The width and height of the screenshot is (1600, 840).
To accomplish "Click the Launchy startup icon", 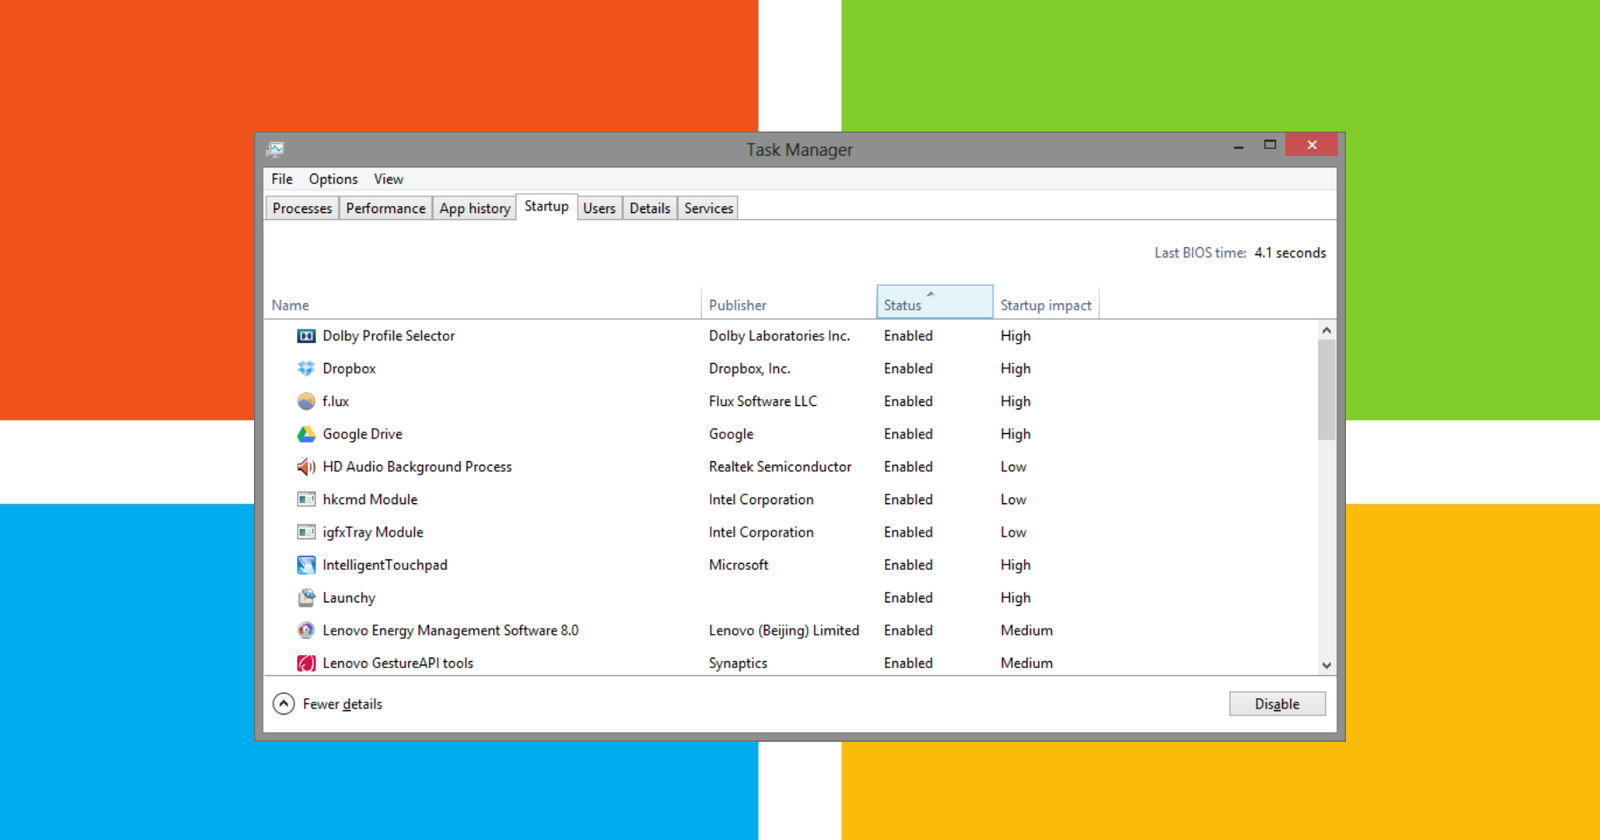I will click(x=306, y=598).
